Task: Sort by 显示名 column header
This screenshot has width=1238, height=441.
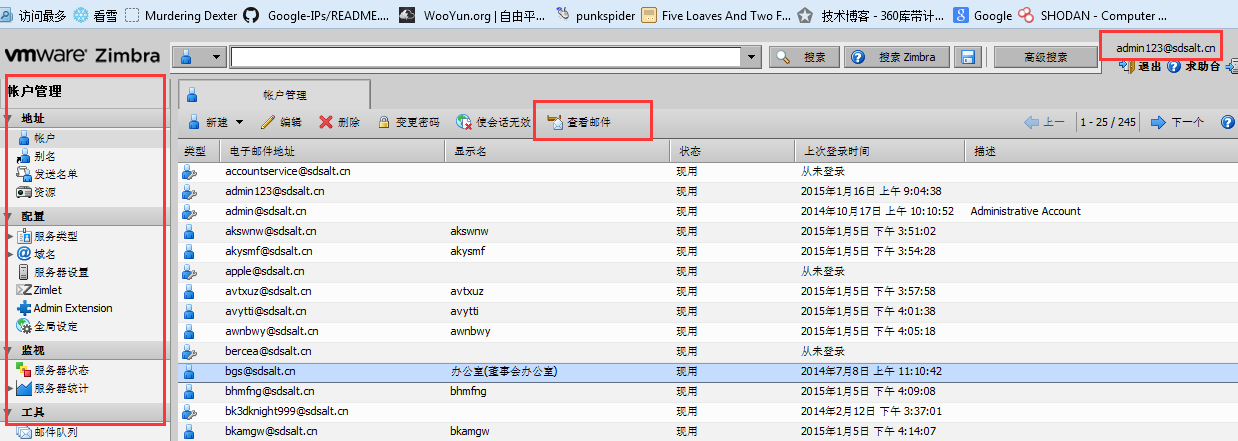Action: tap(557, 151)
